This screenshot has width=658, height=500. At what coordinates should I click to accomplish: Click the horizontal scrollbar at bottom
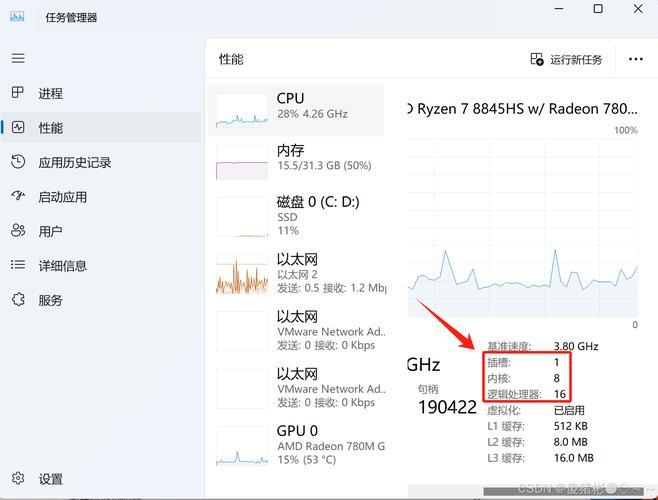tap(562, 491)
